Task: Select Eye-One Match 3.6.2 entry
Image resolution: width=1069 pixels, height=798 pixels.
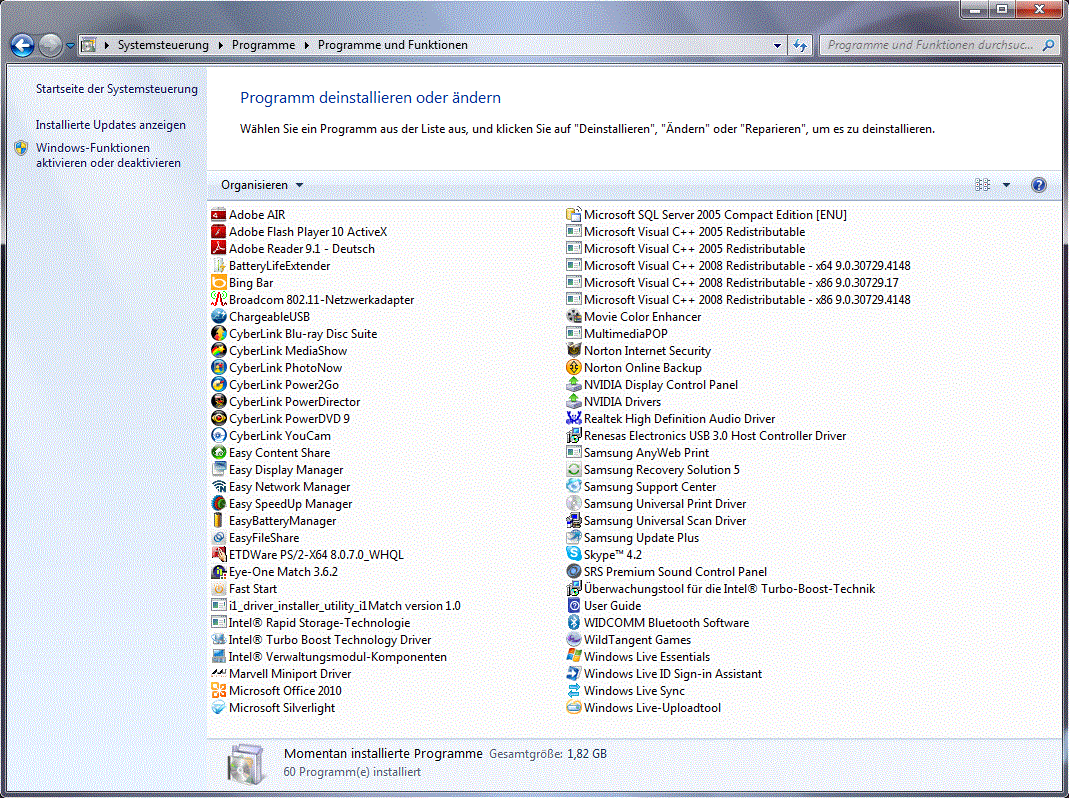Action: pyautogui.click(x=275, y=572)
